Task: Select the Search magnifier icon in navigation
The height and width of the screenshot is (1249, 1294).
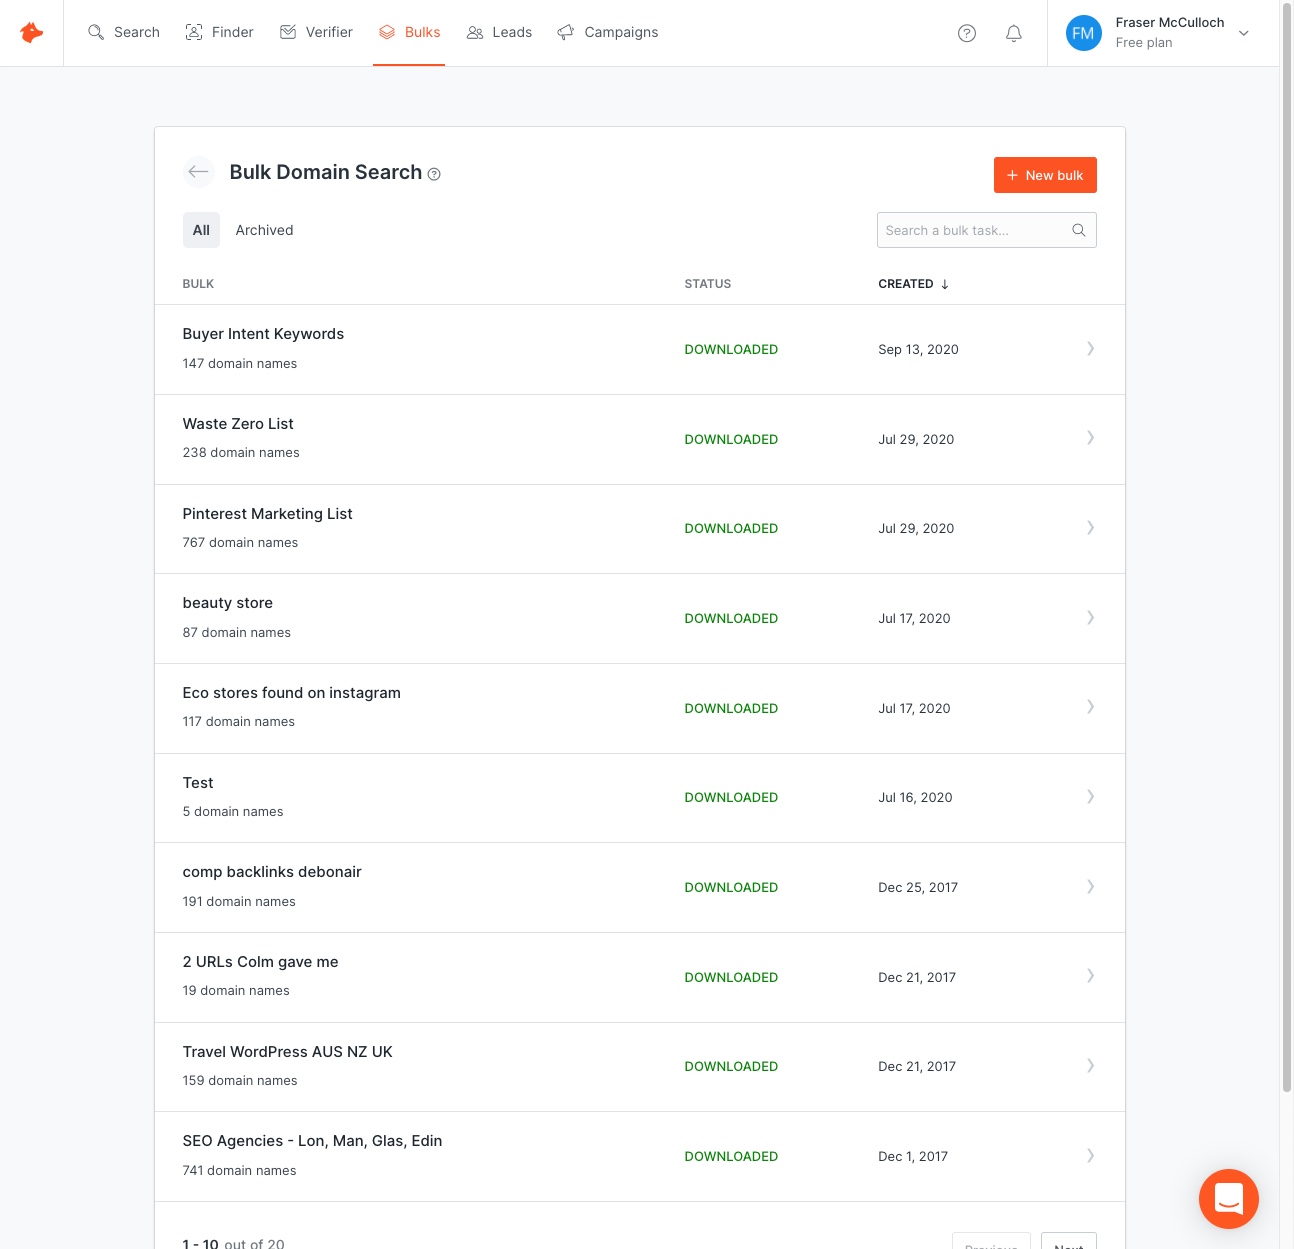Action: [96, 32]
